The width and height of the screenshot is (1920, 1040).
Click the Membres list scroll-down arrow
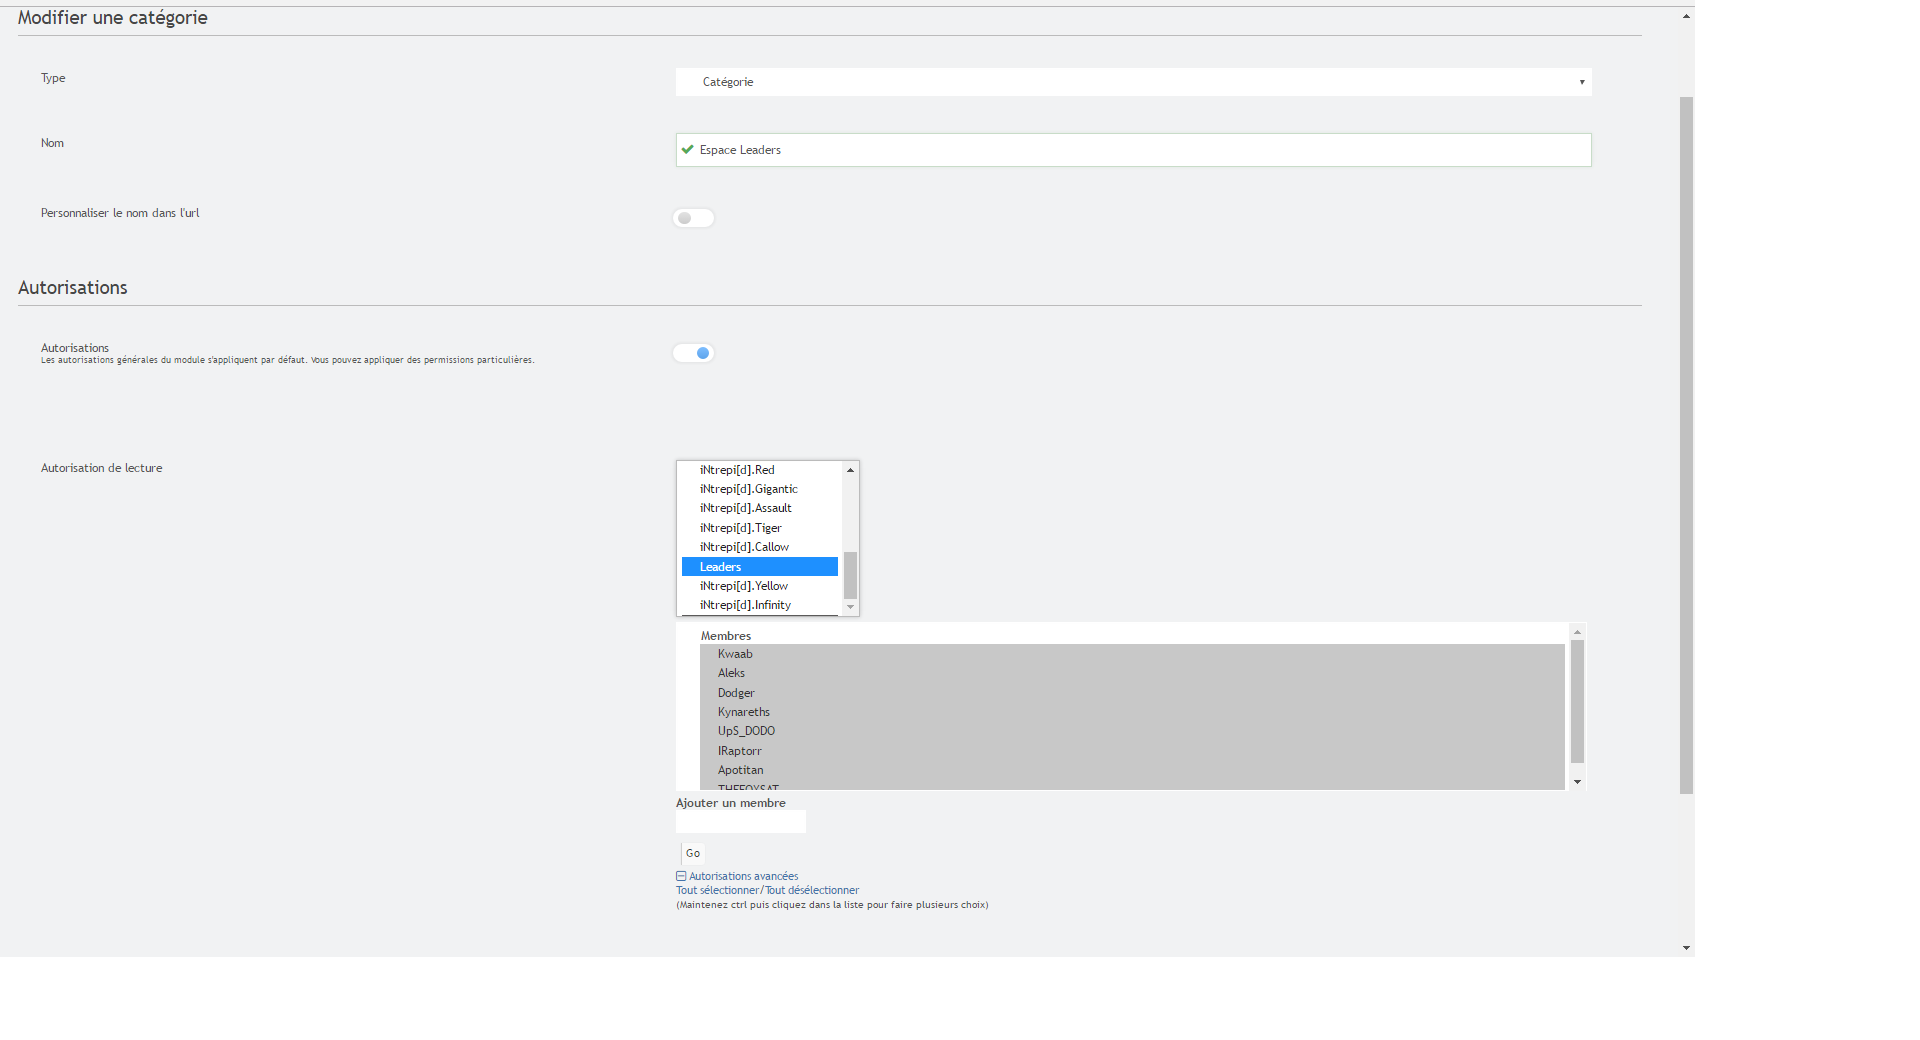point(1577,782)
